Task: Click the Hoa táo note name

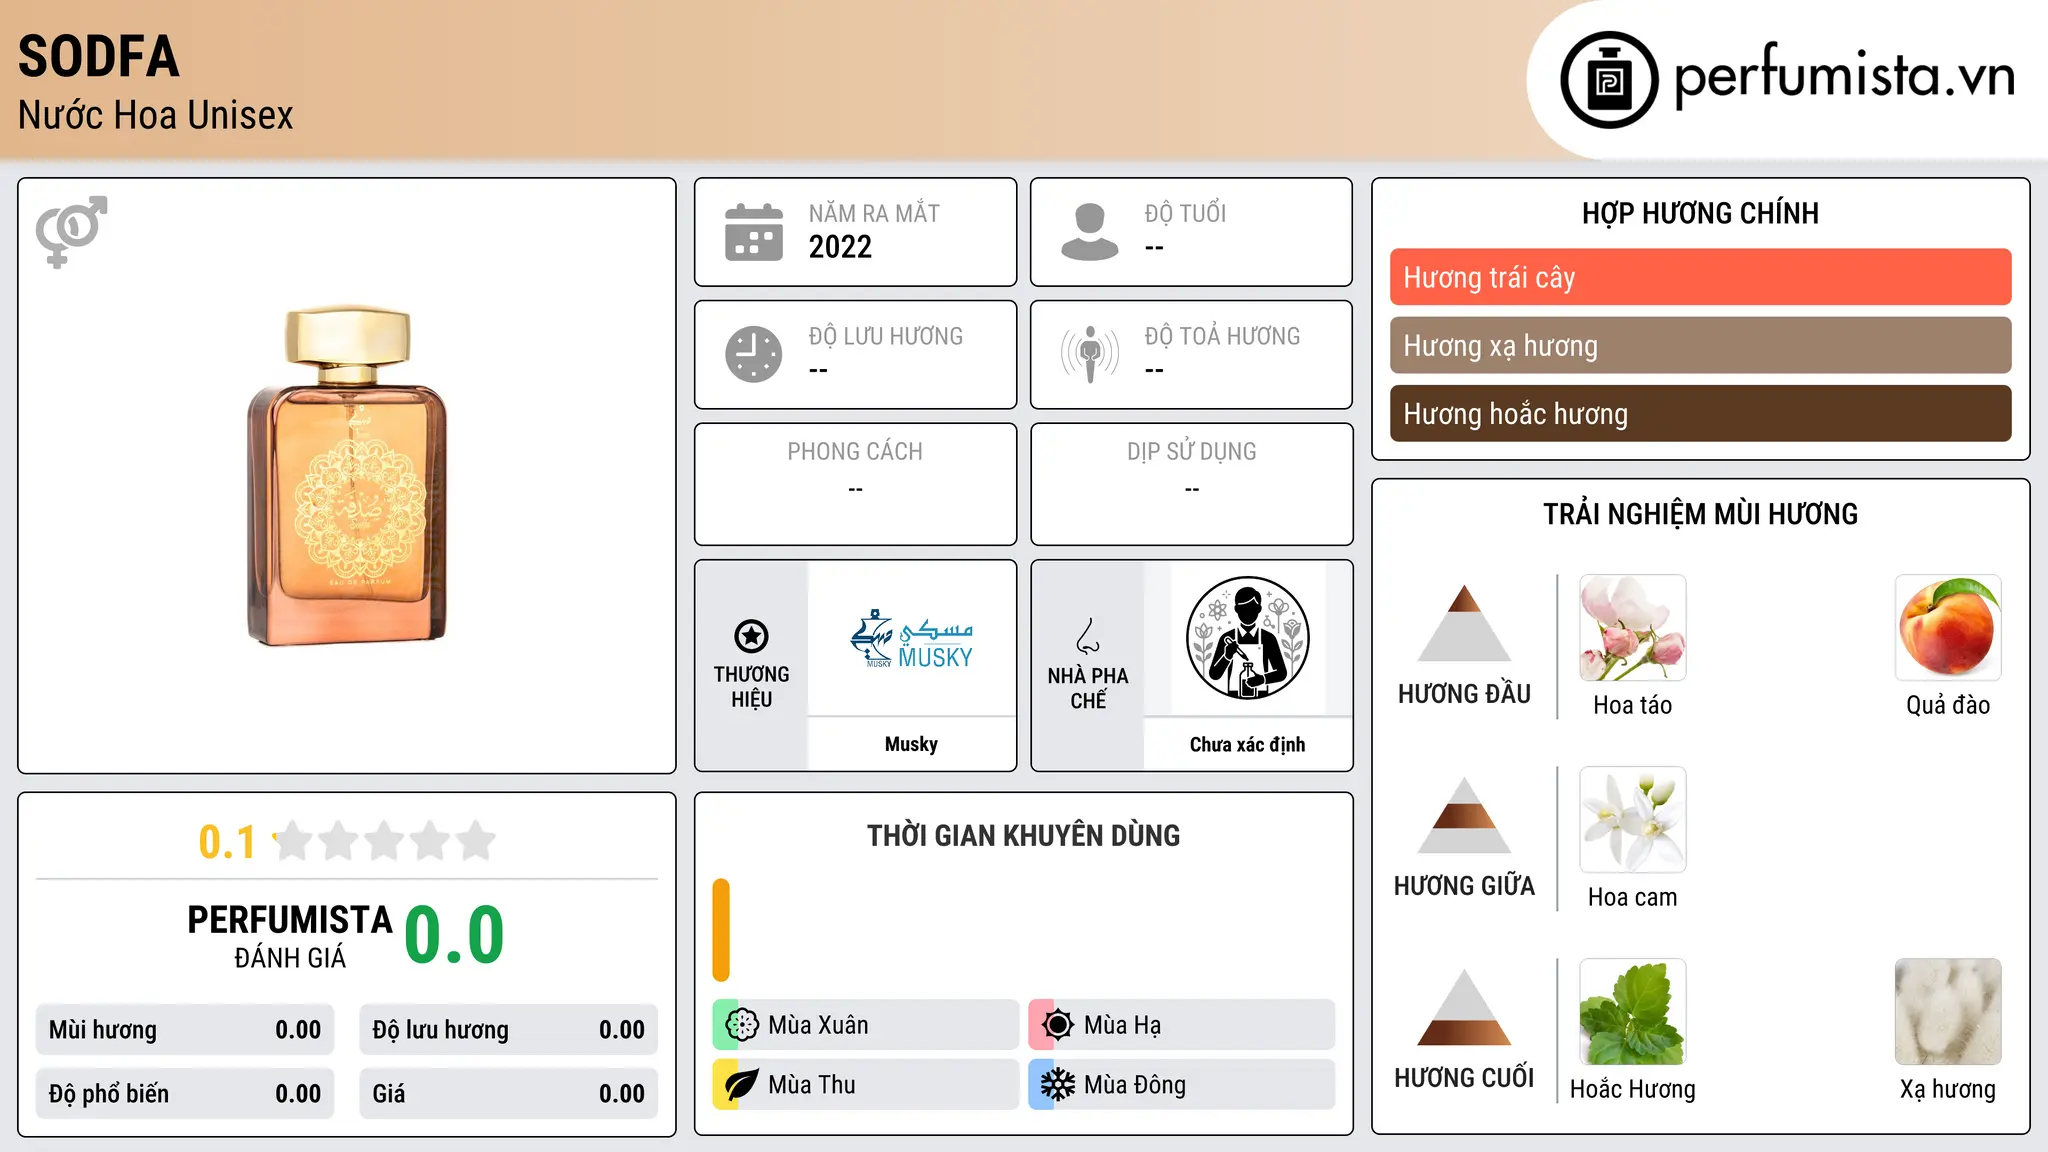Action: pyautogui.click(x=1633, y=705)
